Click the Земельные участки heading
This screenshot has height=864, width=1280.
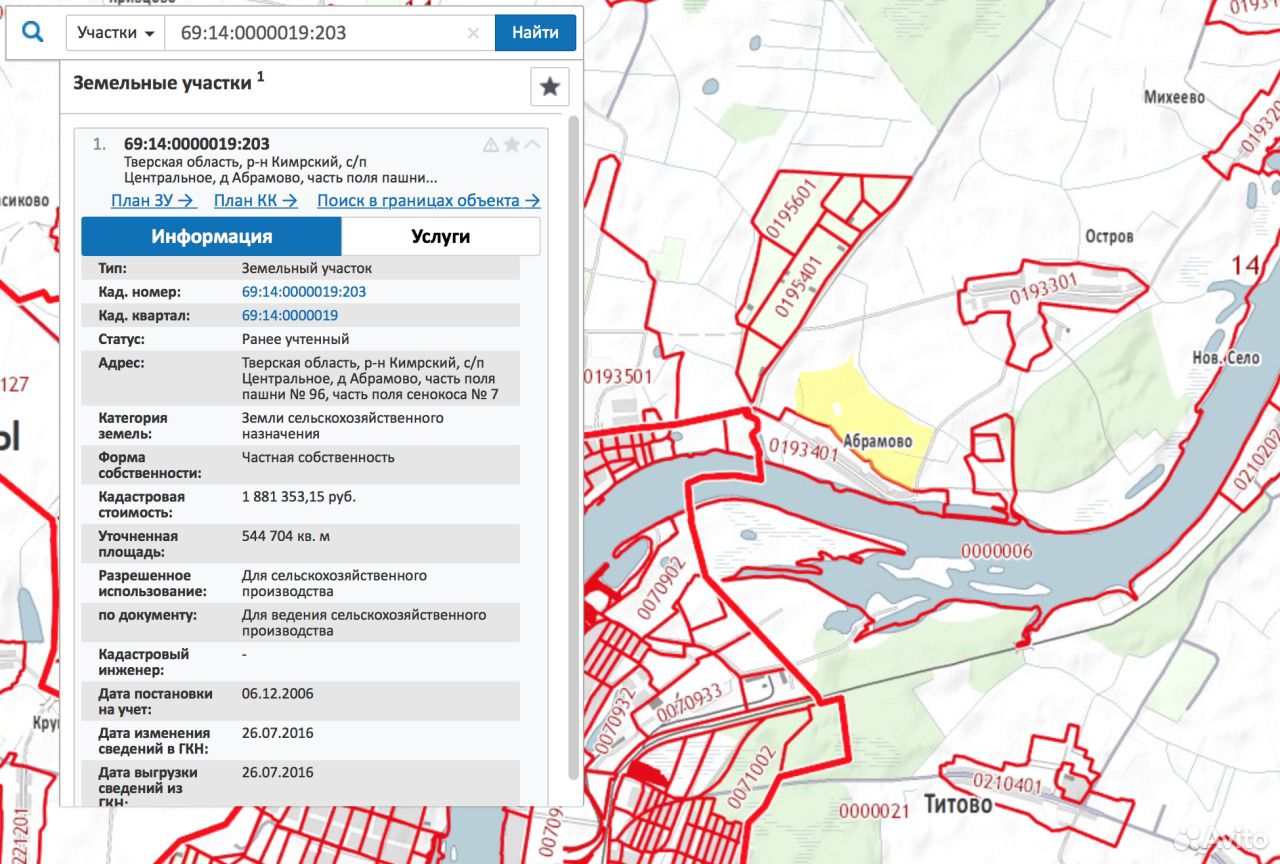tap(162, 83)
